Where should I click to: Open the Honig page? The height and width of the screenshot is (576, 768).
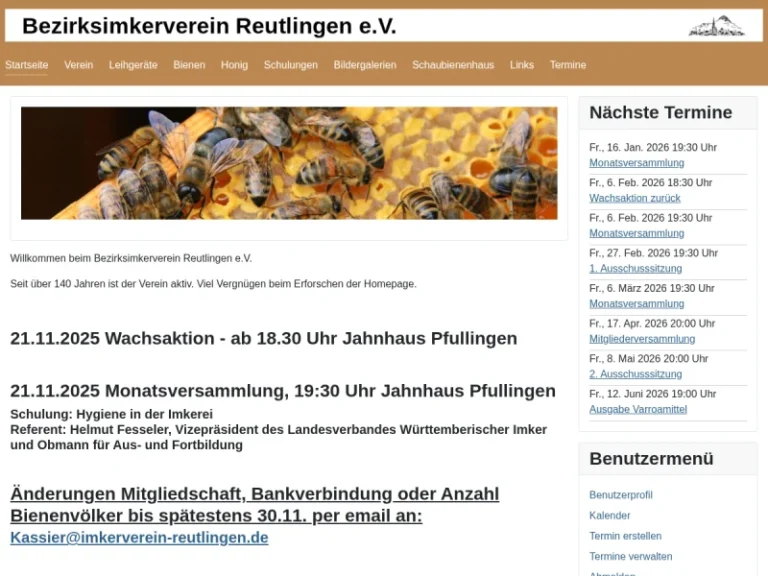pyautogui.click(x=234, y=65)
